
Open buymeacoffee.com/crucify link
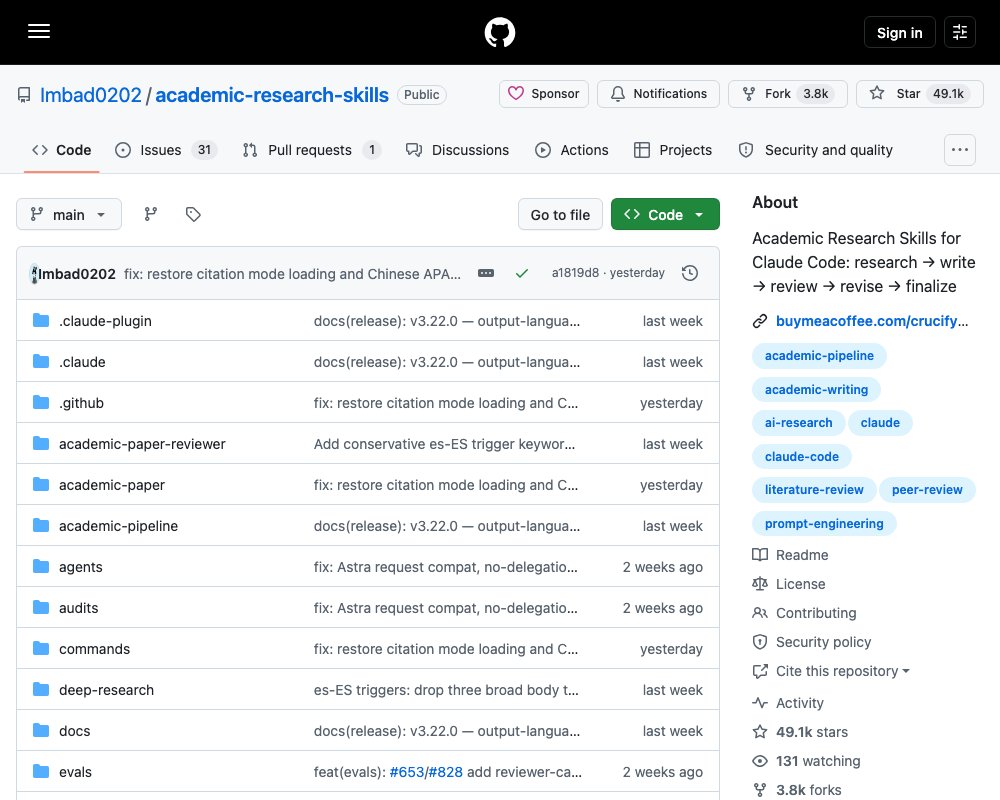point(872,321)
